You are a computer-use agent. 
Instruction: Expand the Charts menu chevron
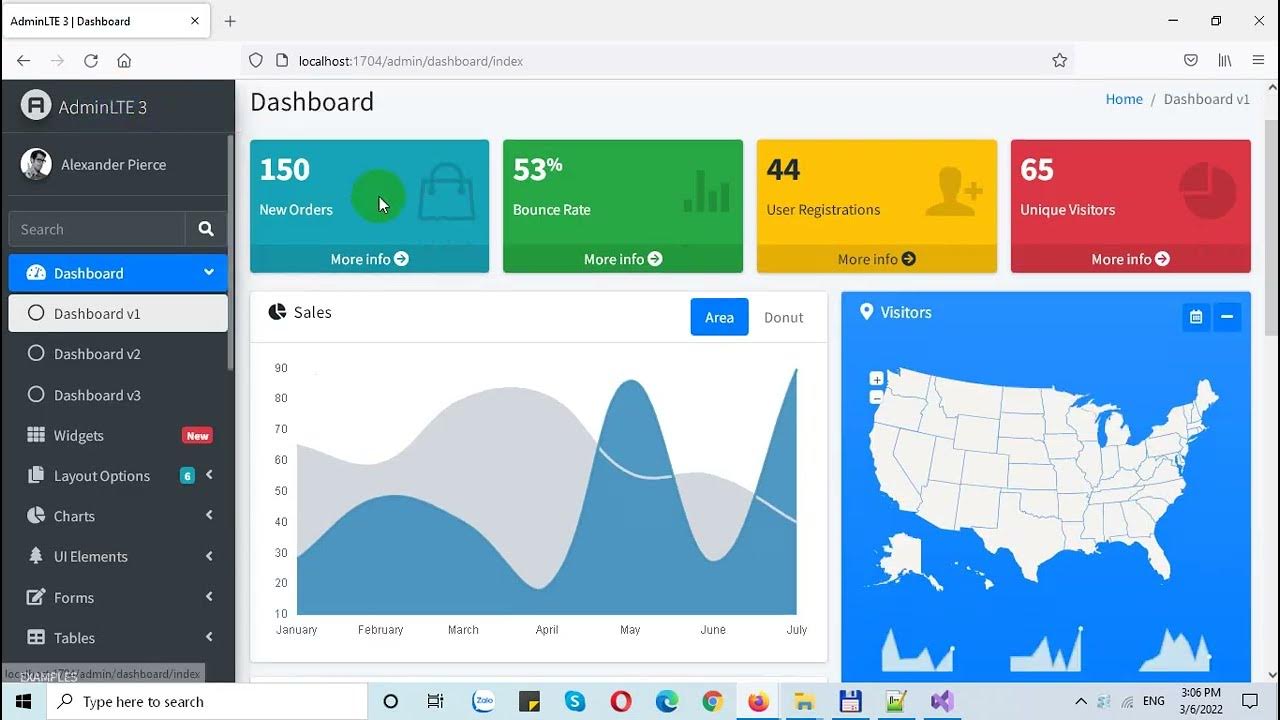209,515
